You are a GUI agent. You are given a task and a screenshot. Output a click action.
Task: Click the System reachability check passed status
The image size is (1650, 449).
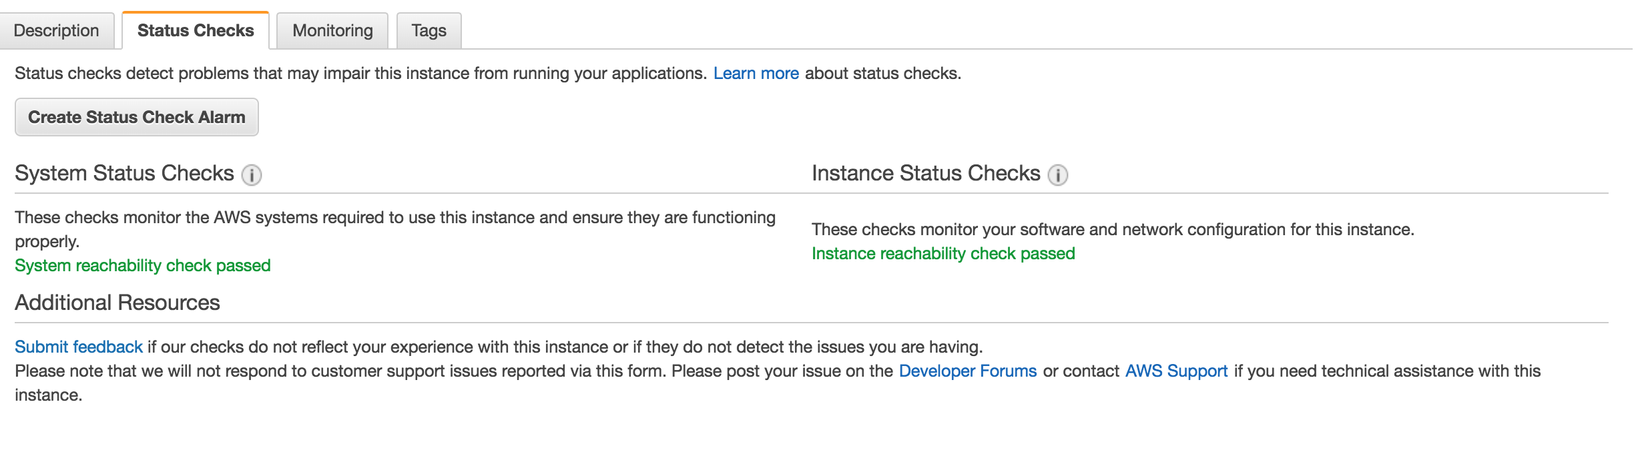pyautogui.click(x=143, y=265)
